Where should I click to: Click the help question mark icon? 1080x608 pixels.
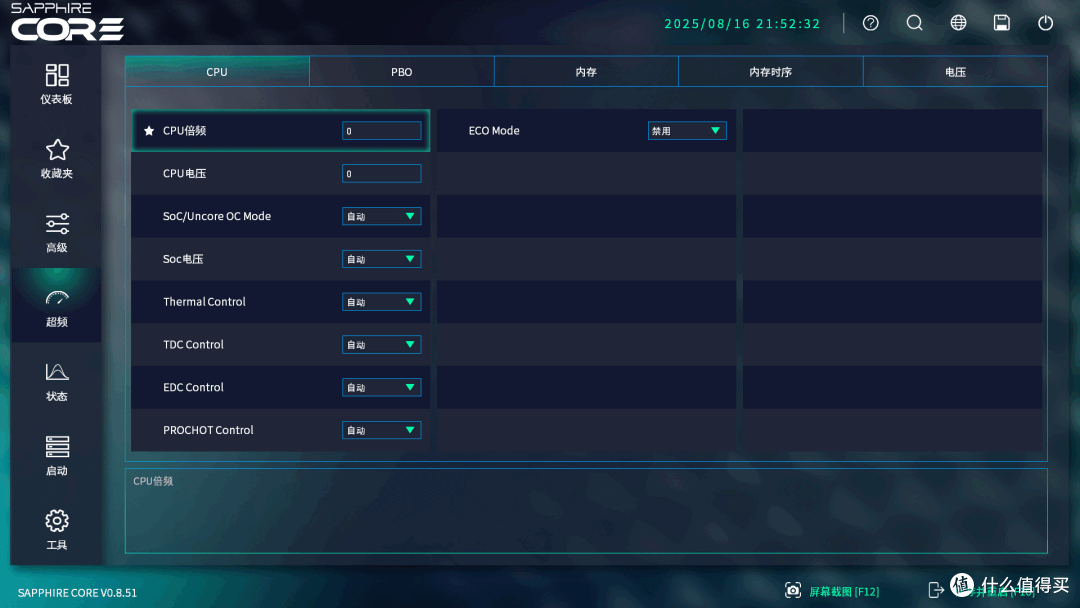pos(871,23)
